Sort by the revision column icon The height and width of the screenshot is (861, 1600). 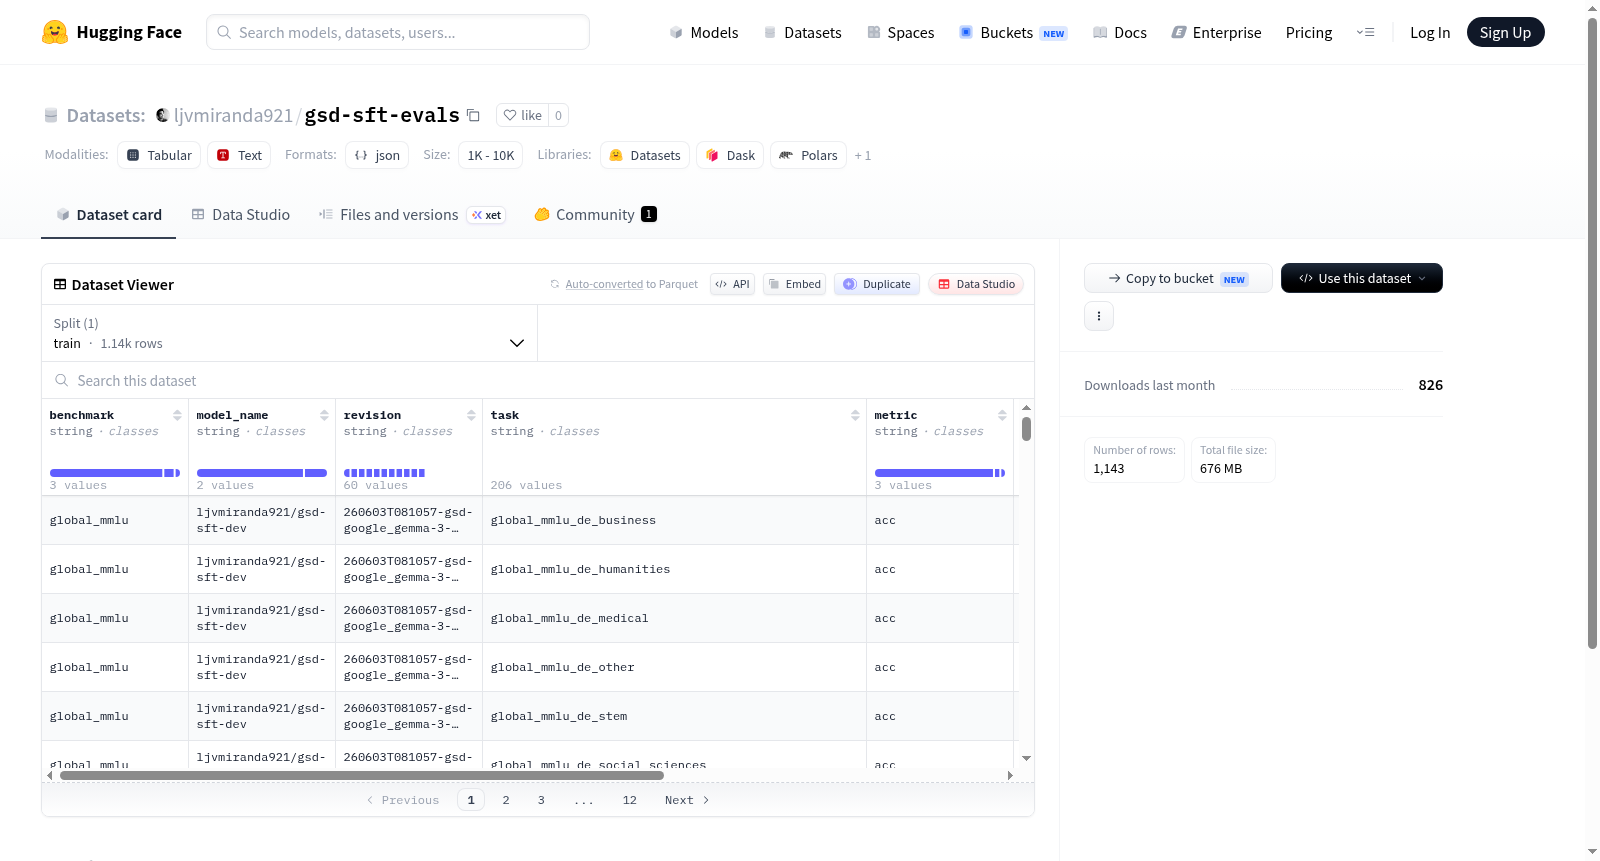(x=471, y=415)
